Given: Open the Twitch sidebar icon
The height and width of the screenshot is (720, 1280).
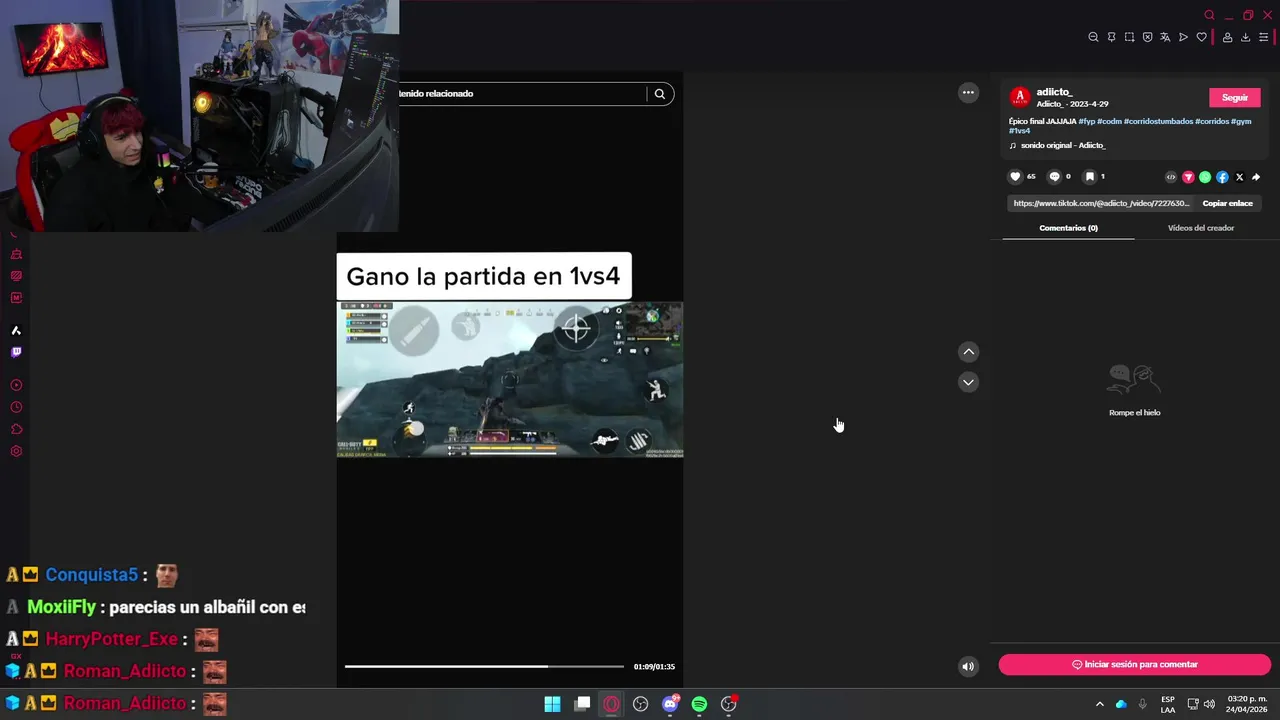Looking at the screenshot, I should [16, 352].
